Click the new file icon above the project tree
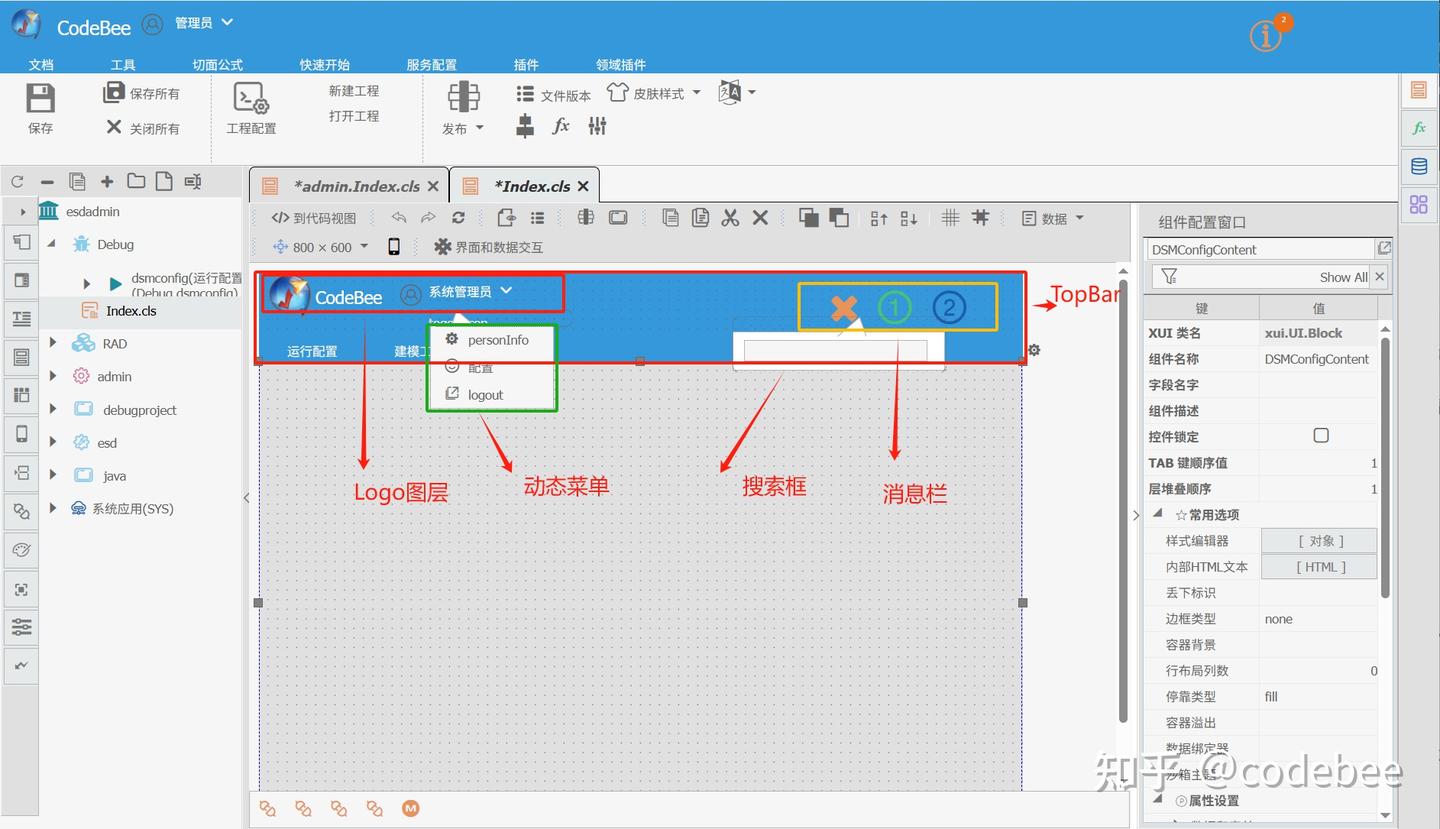1440x829 pixels. tap(164, 182)
